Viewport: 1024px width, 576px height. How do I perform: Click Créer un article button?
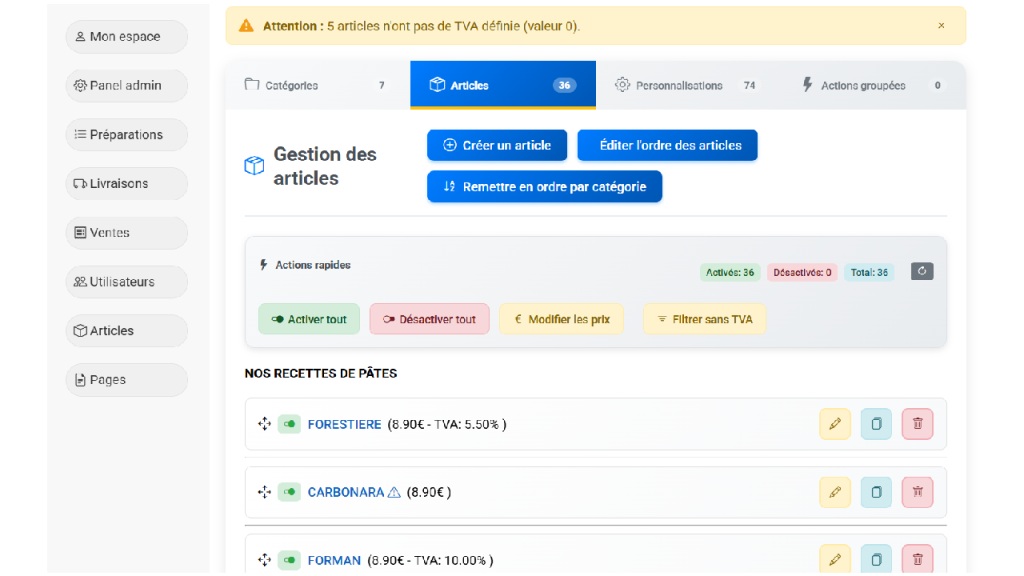(x=497, y=145)
